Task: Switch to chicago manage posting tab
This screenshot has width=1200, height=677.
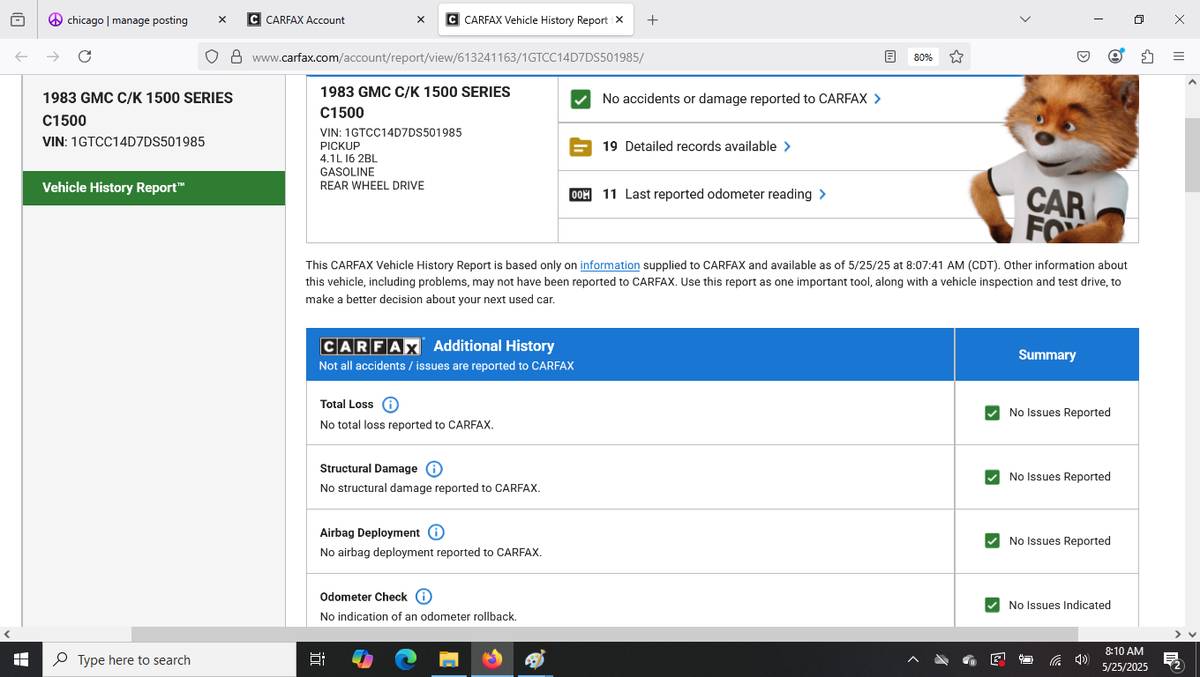Action: (127, 20)
